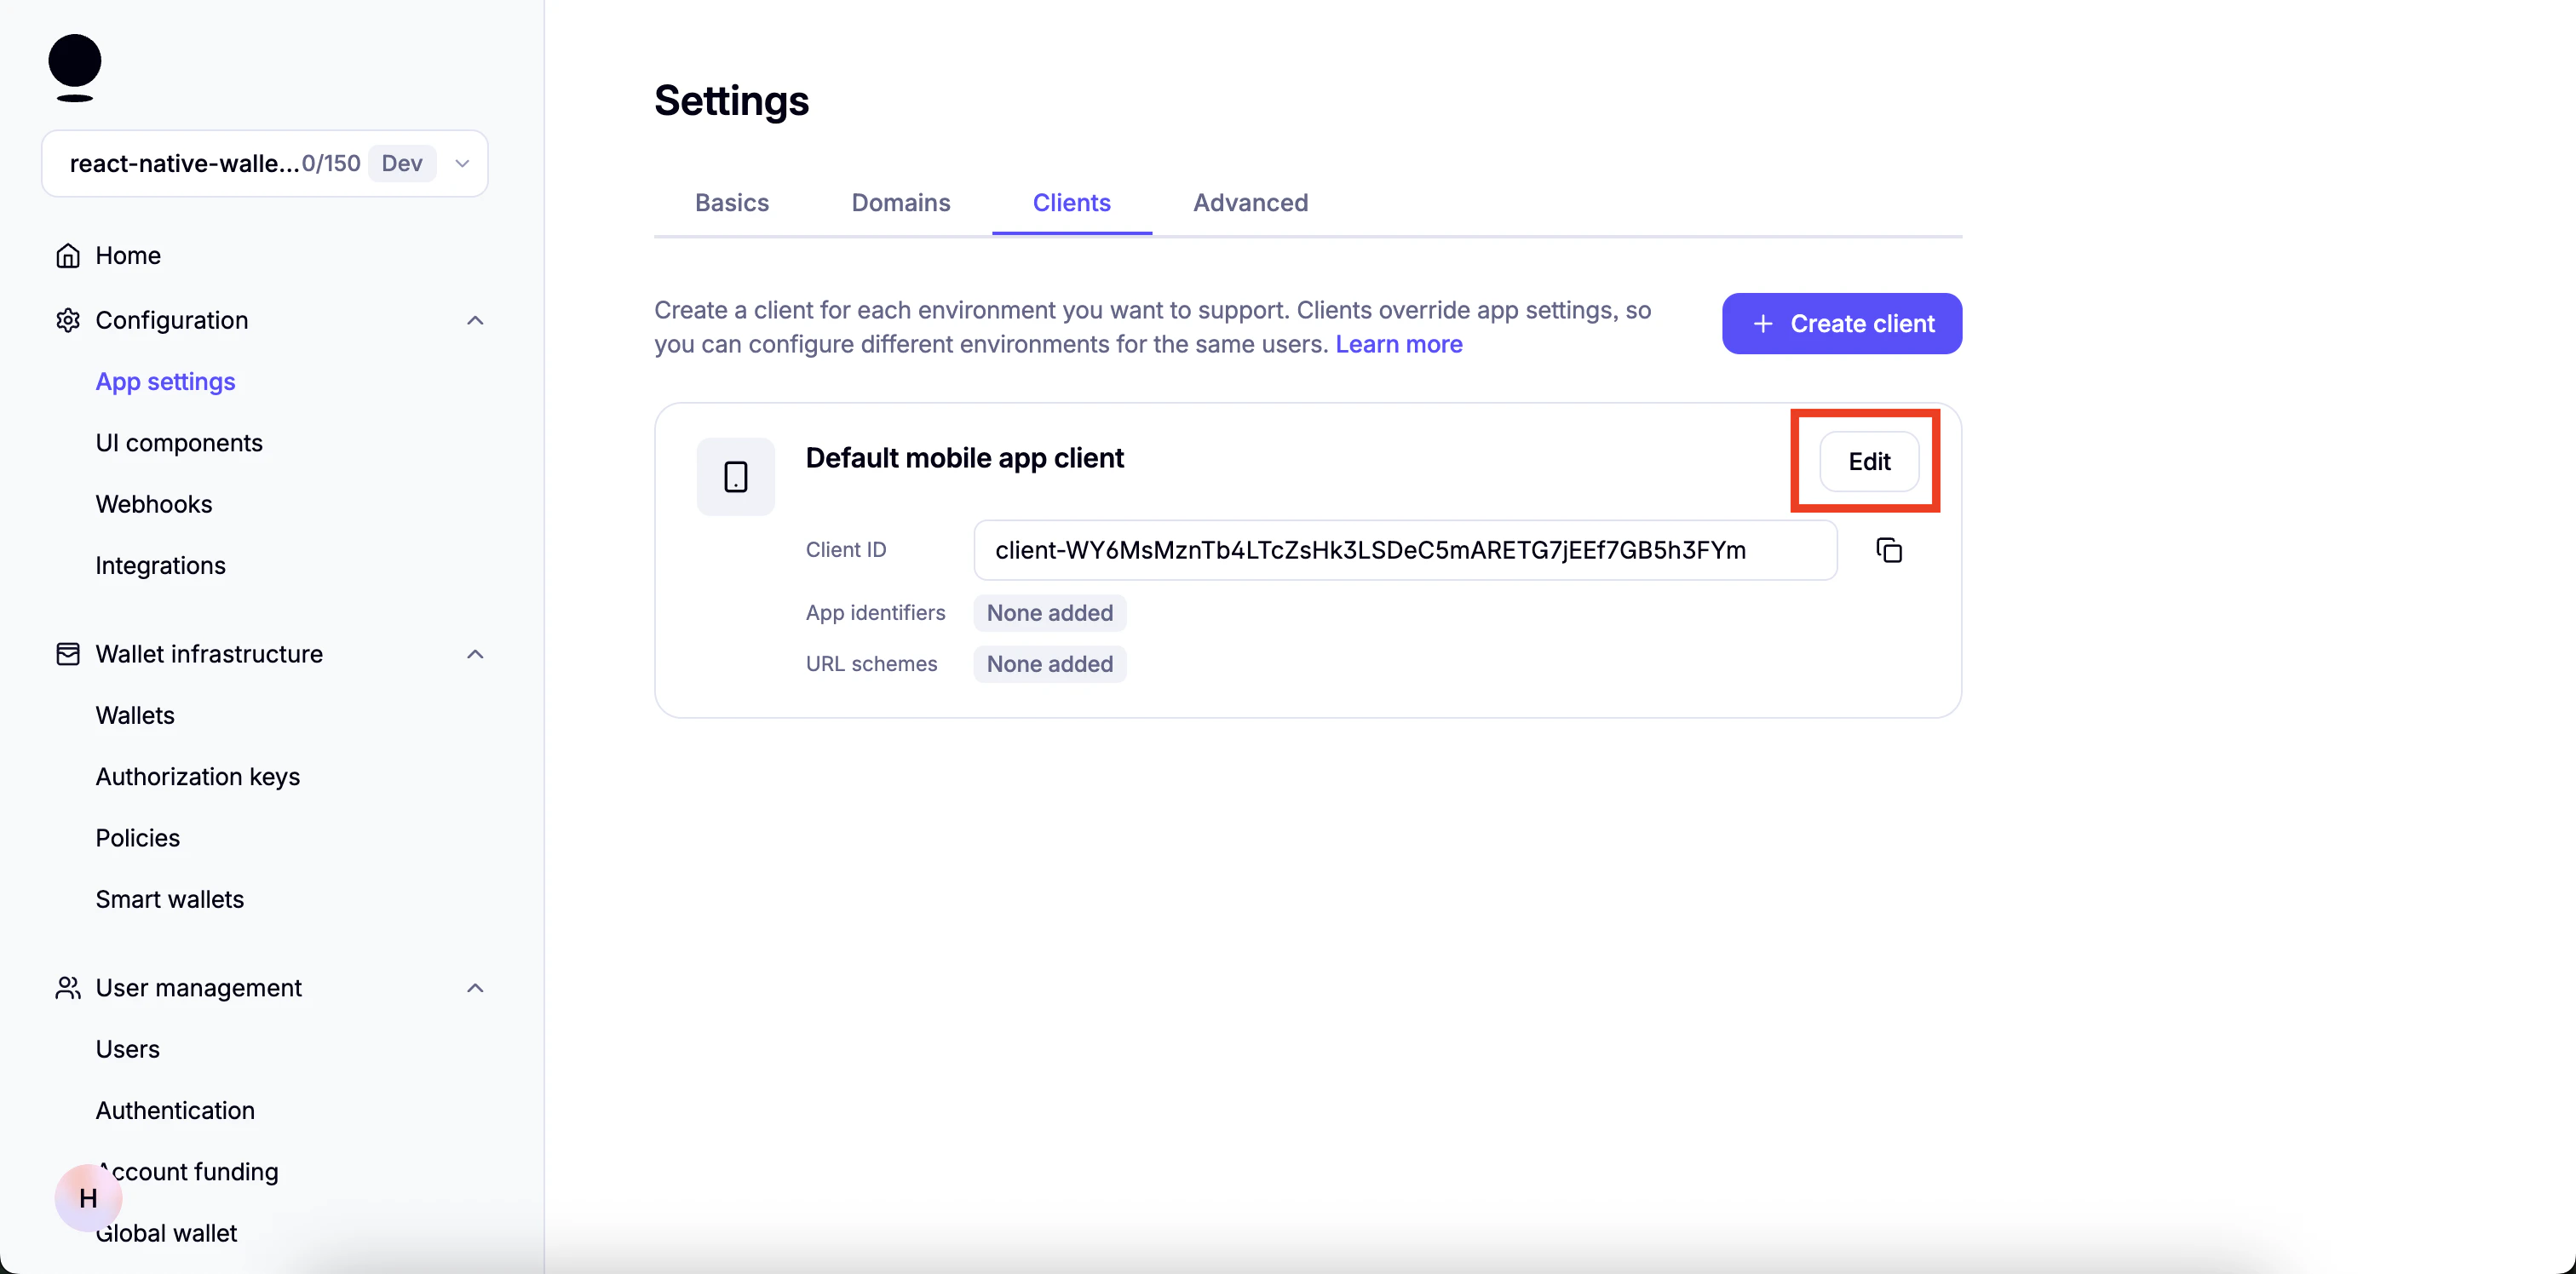
Task: Click the Wallet infrastructure wallet icon
Action: (68, 654)
